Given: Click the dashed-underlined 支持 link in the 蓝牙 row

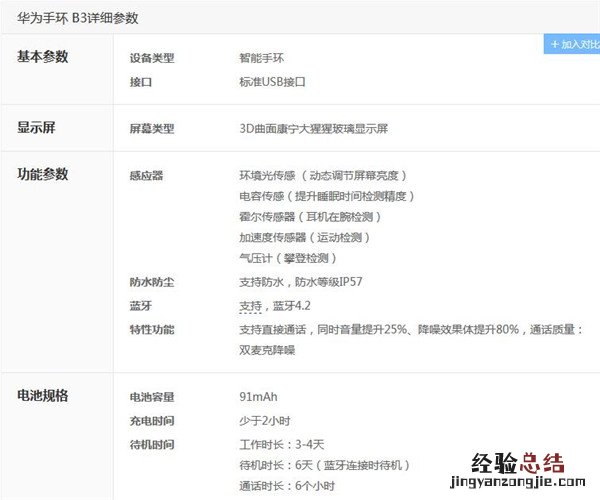Looking at the screenshot, I should 250,305.
